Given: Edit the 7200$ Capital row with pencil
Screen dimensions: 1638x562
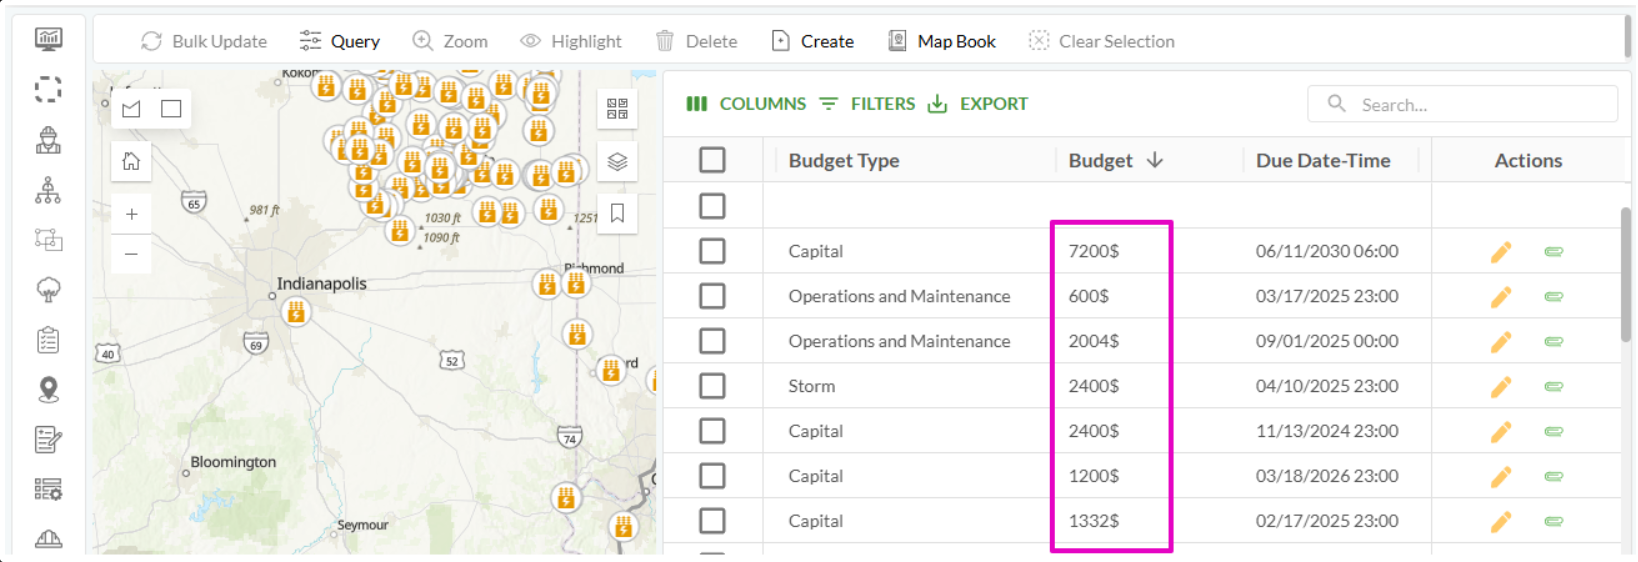Looking at the screenshot, I should pyautogui.click(x=1500, y=252).
